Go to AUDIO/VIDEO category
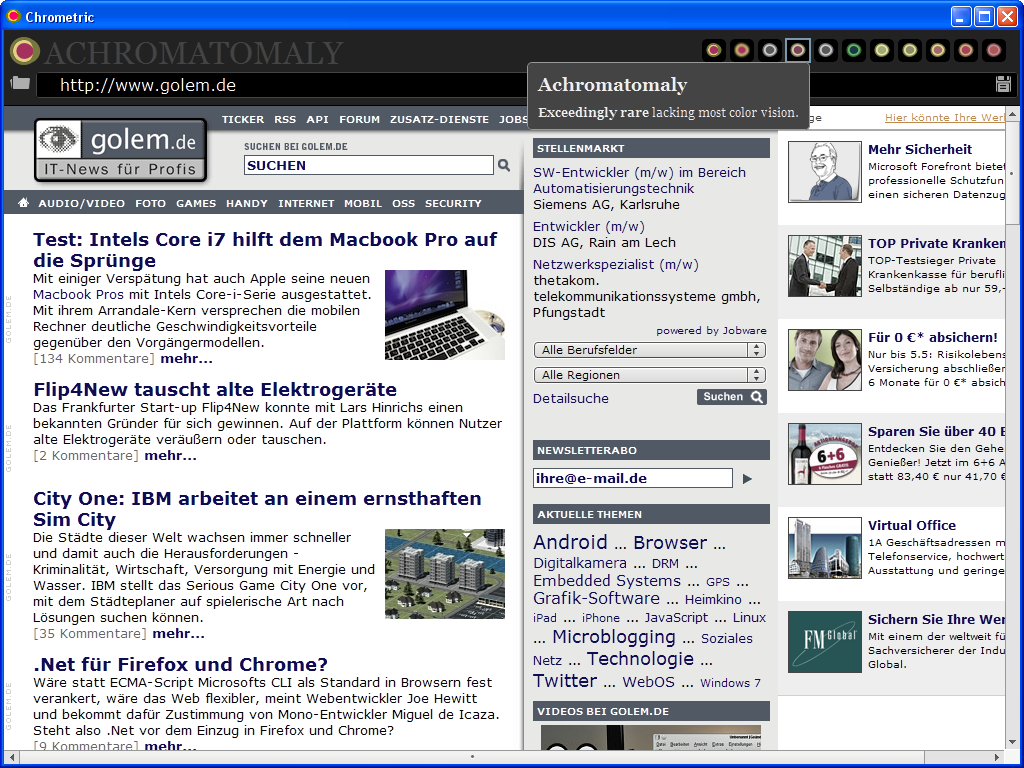 click(x=82, y=203)
